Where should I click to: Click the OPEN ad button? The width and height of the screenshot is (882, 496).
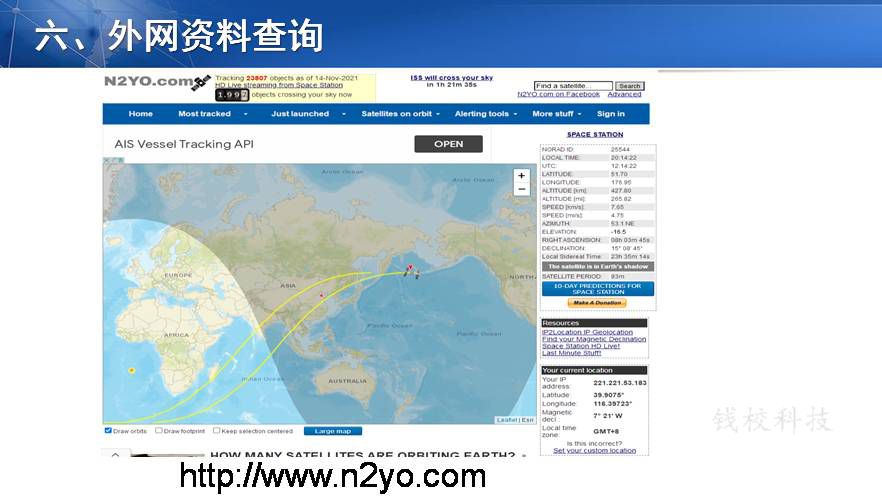(448, 144)
